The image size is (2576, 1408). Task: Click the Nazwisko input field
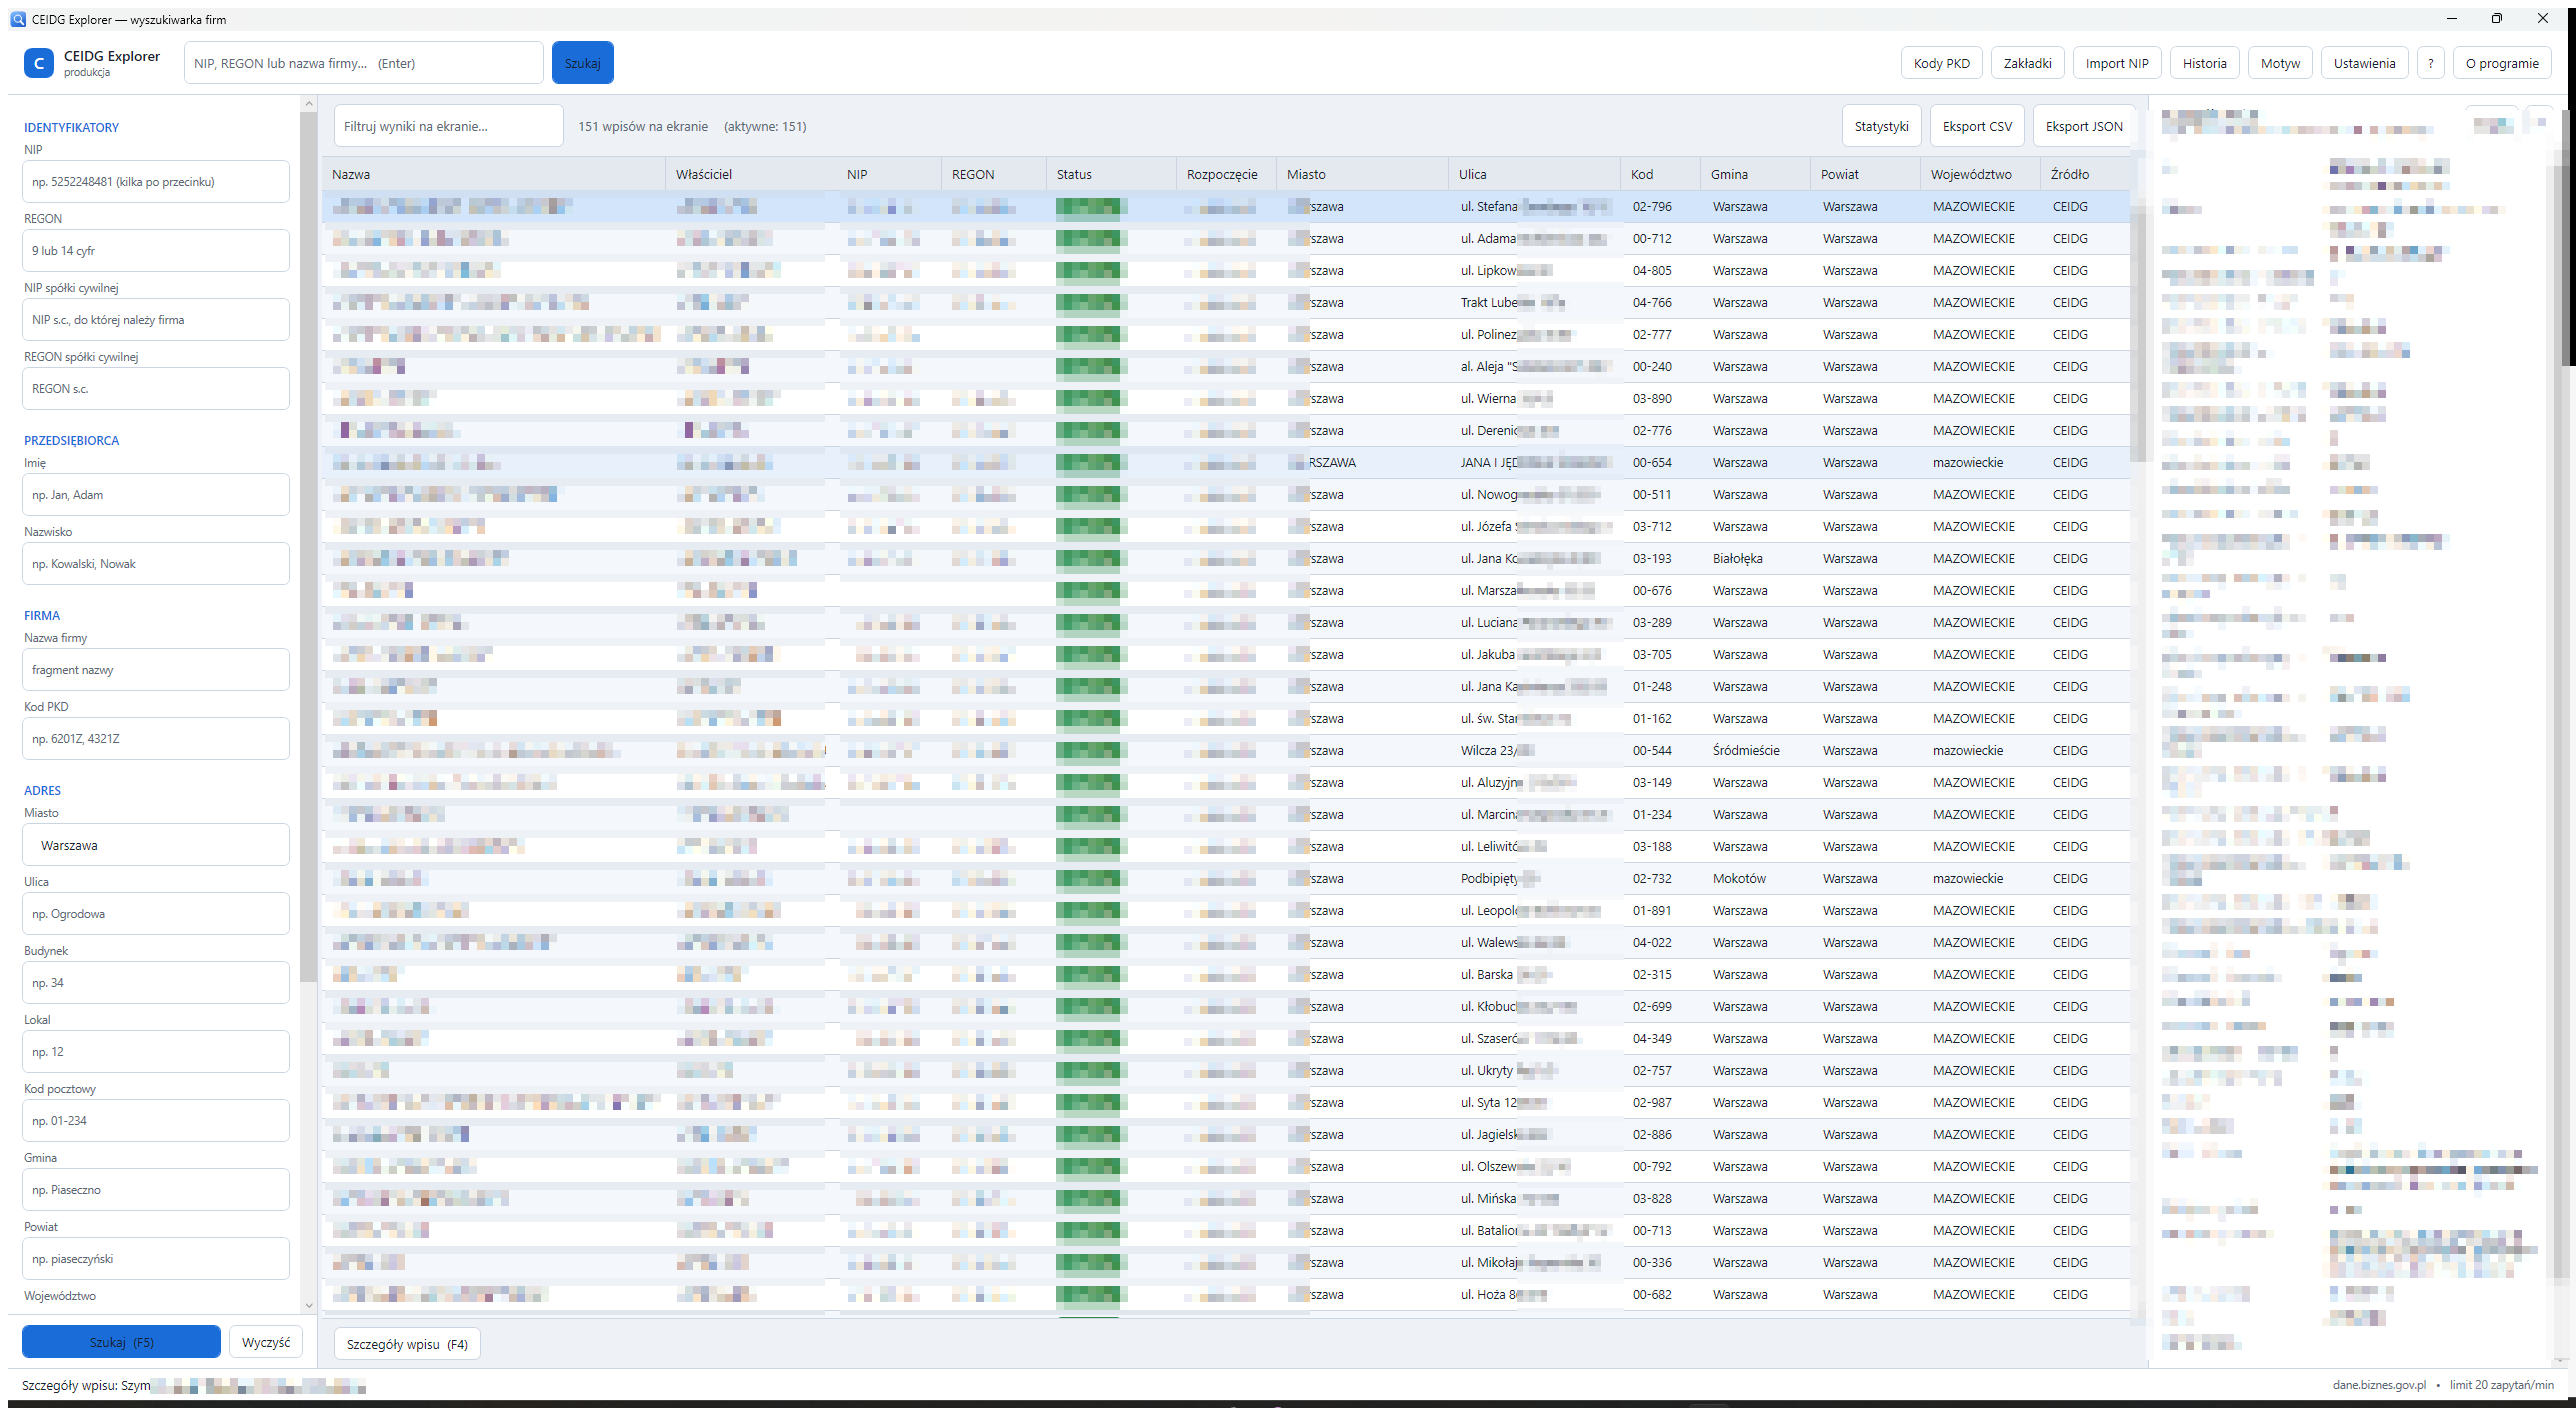156,564
